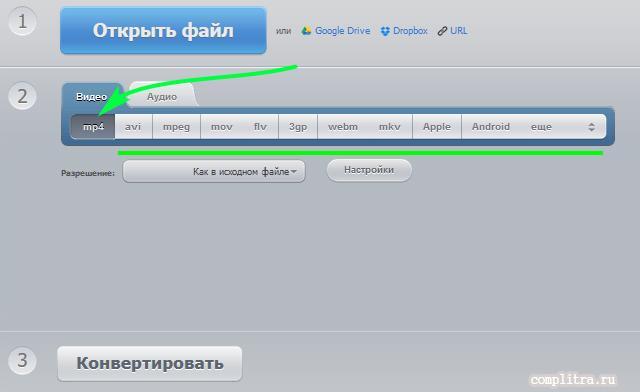Switch to the Аудио tab

pyautogui.click(x=162, y=97)
